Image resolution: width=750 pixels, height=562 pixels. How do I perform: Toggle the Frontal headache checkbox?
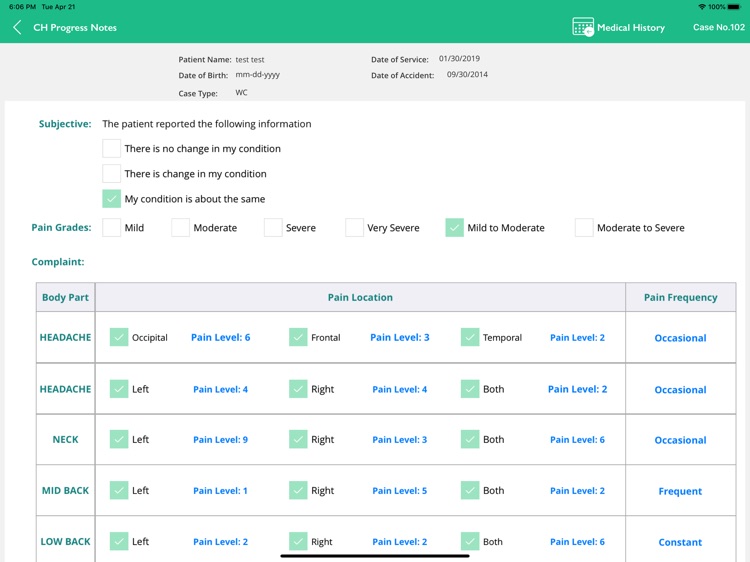click(298, 337)
